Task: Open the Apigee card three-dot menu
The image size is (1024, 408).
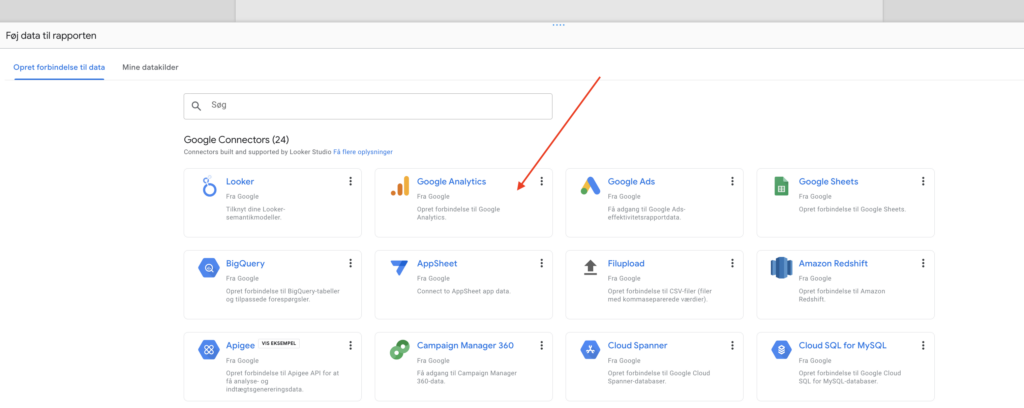Action: (x=351, y=345)
